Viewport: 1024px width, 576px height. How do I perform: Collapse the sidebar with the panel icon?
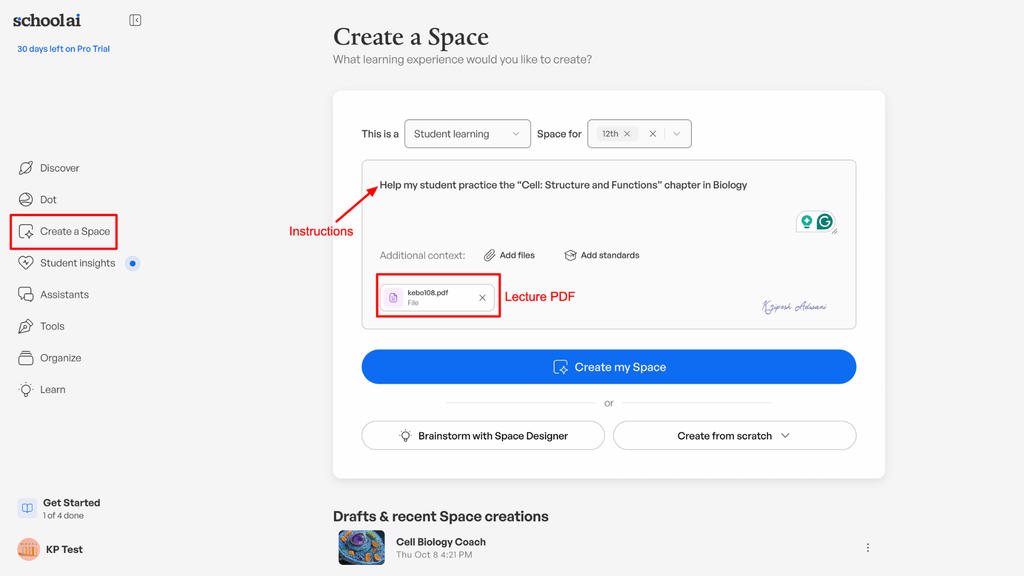click(135, 20)
